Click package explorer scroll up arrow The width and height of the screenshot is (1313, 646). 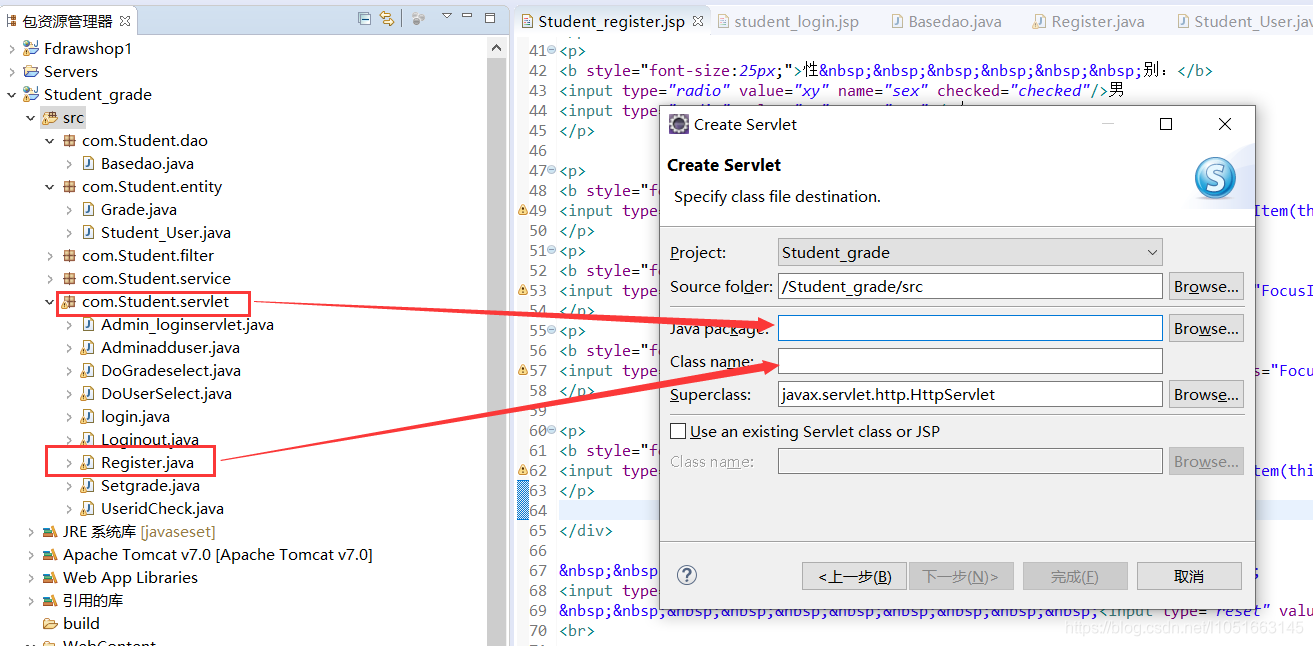coord(497,47)
